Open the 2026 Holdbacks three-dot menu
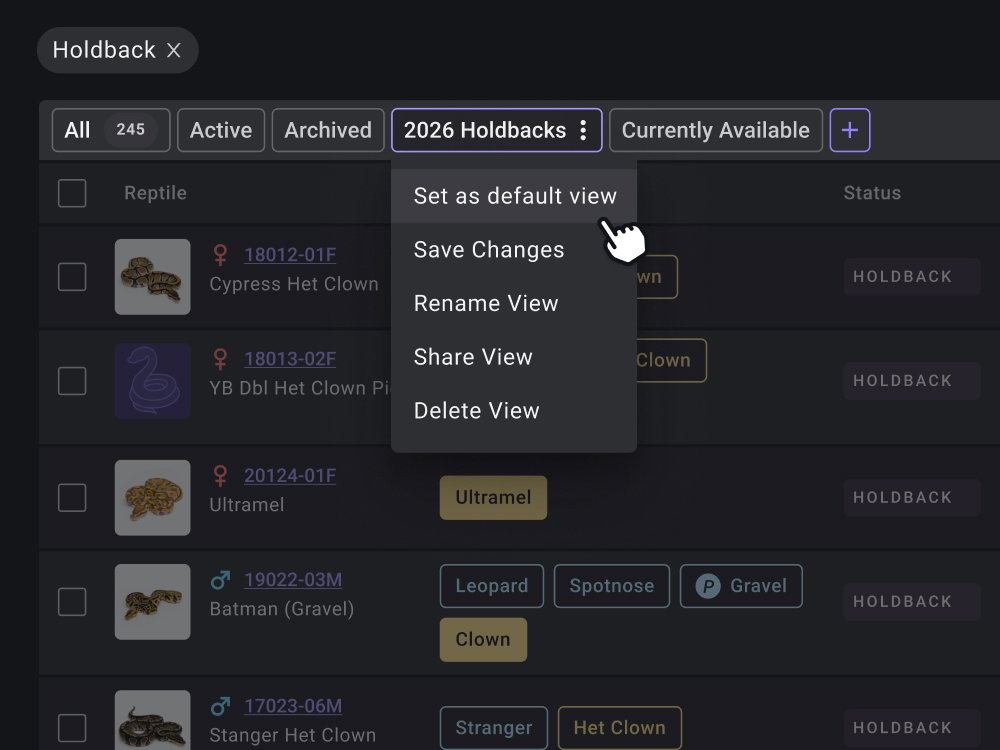1000x750 pixels. [x=583, y=130]
